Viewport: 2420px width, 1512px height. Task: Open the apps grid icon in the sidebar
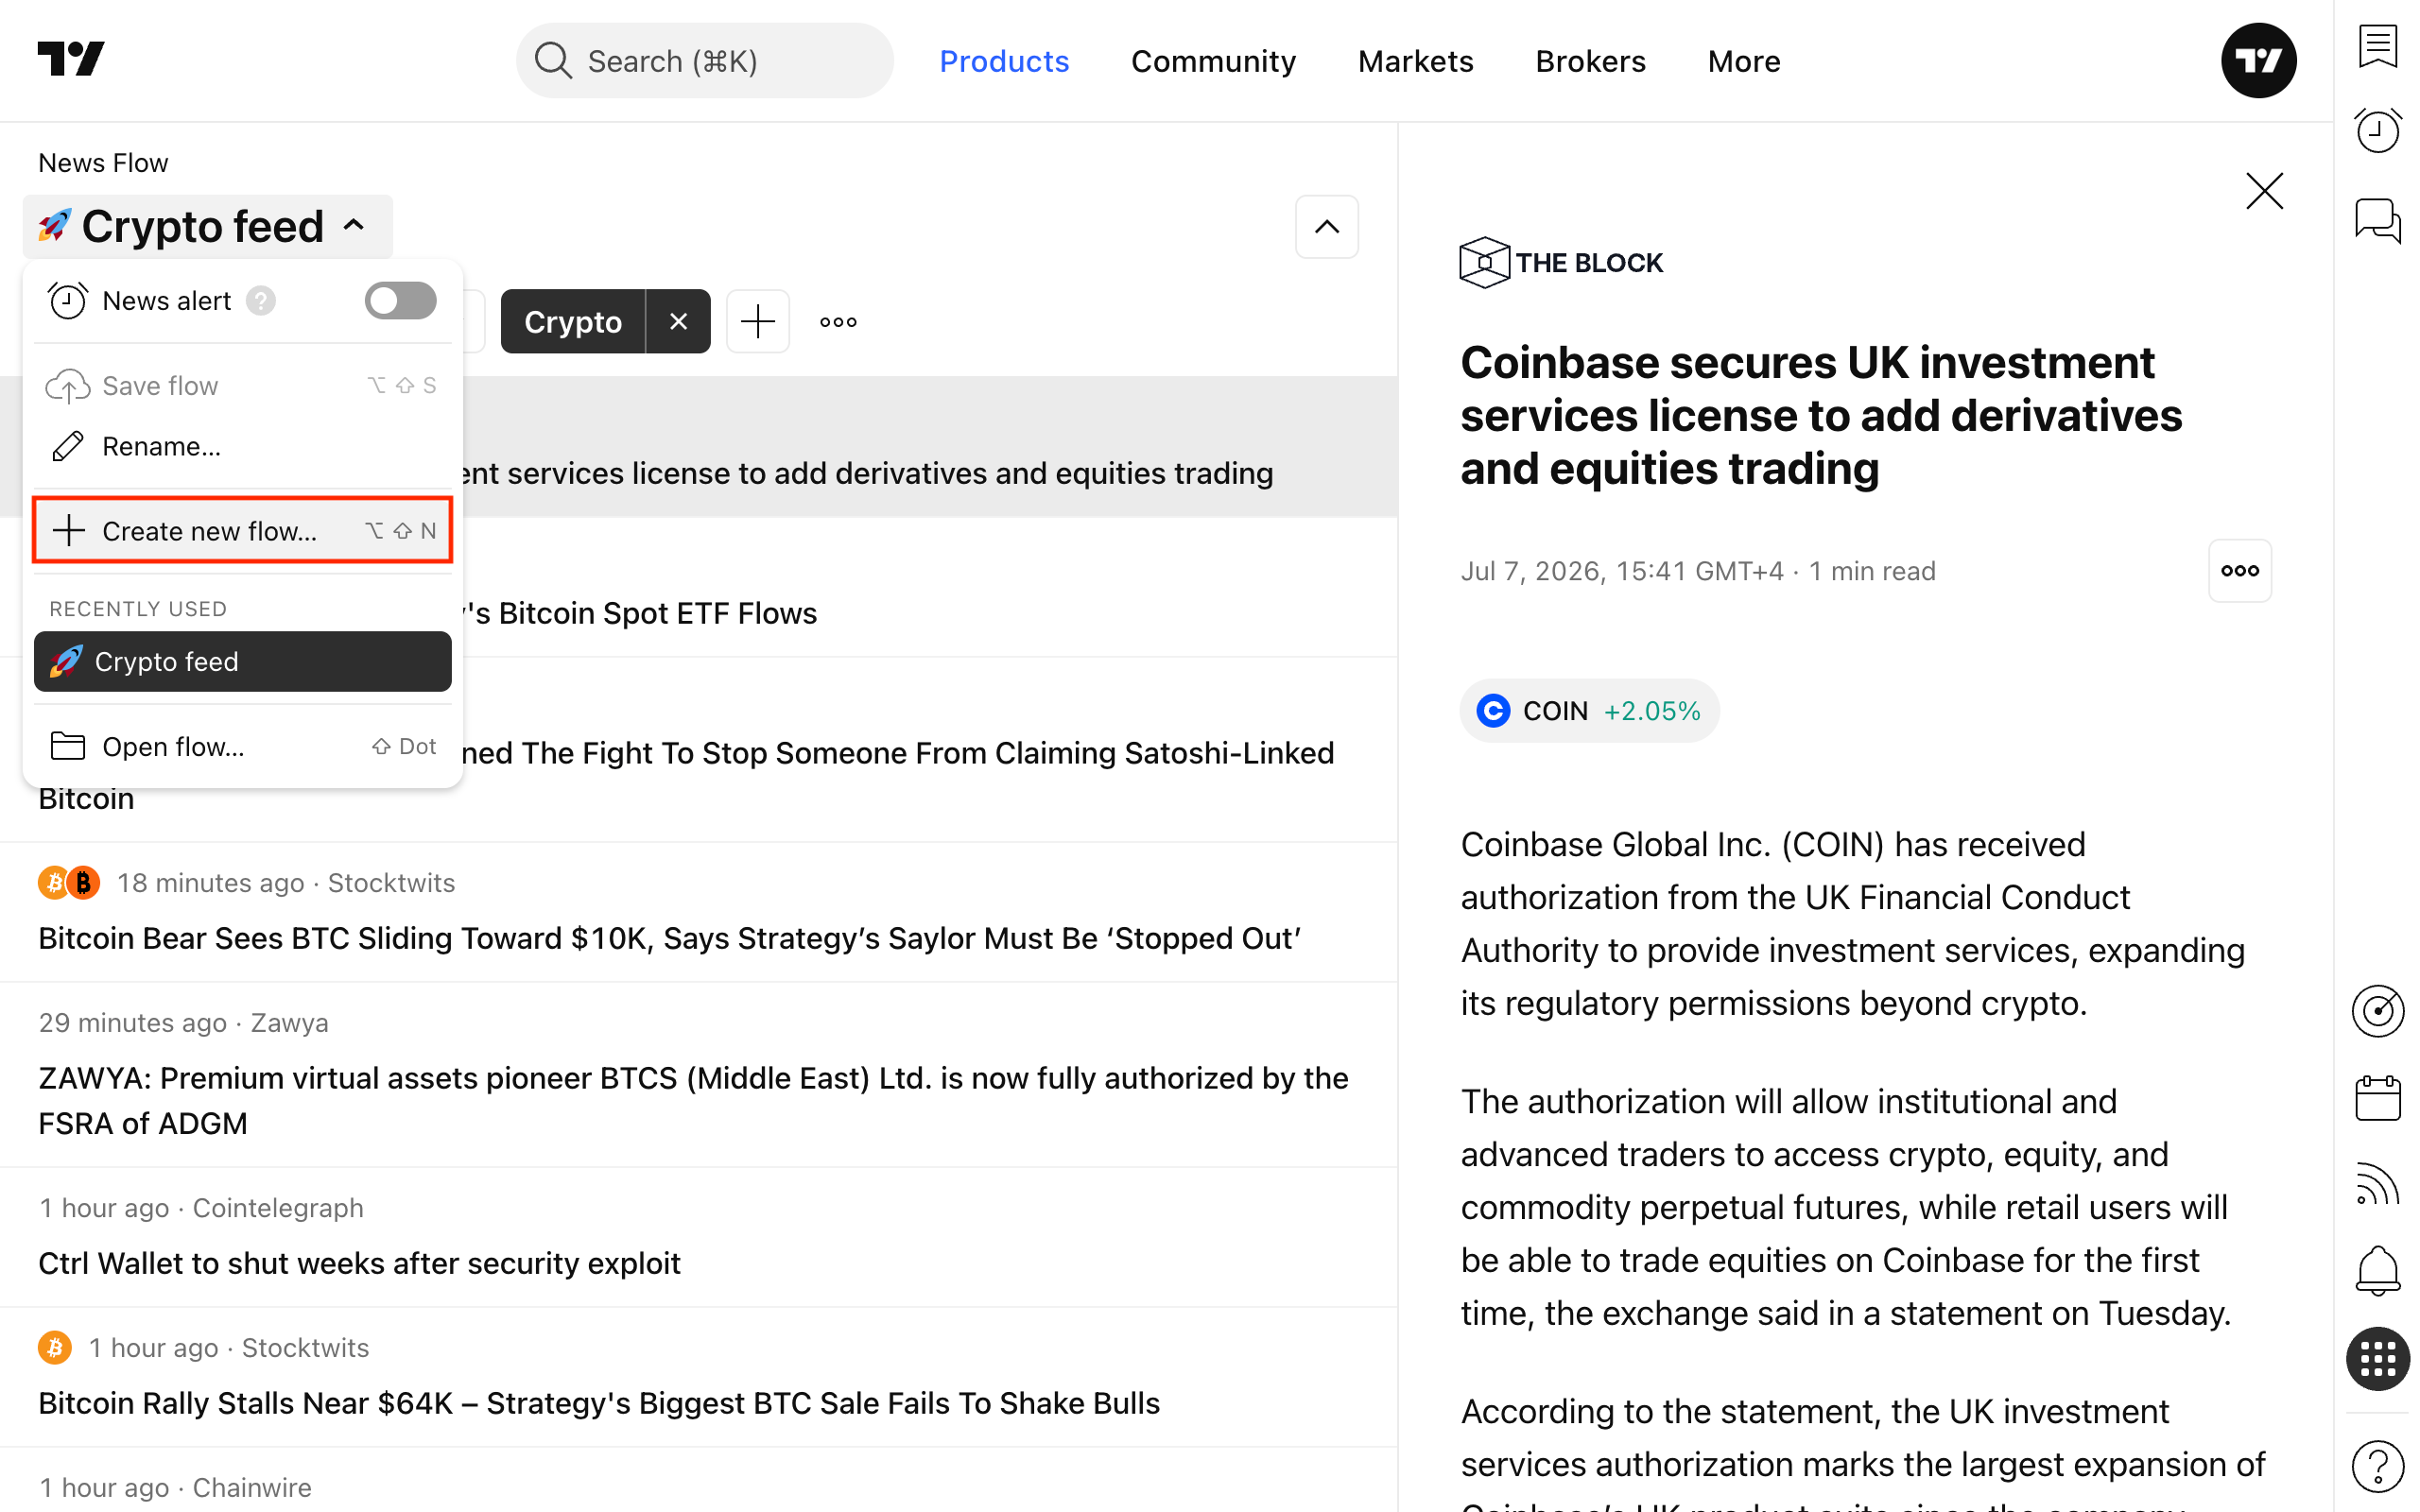click(2377, 1359)
